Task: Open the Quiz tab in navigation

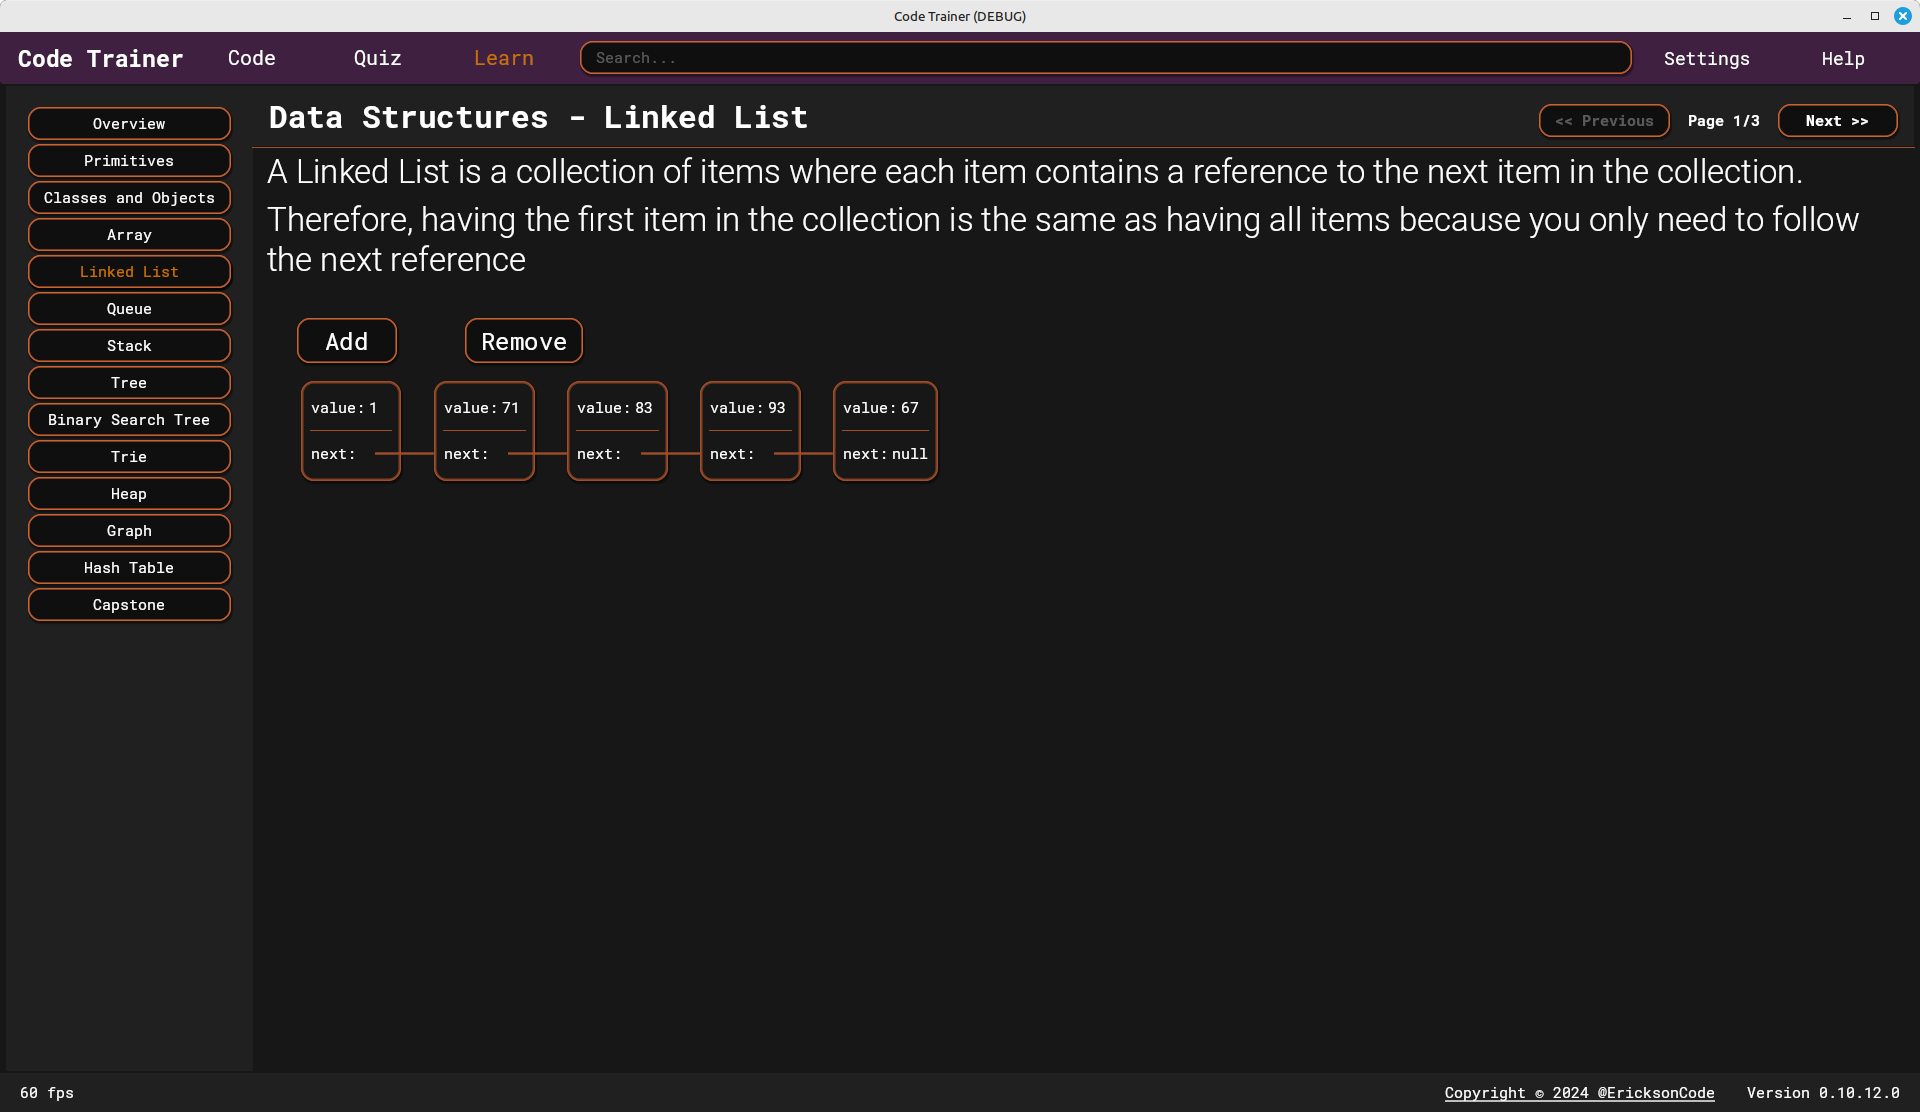Action: pyautogui.click(x=377, y=57)
